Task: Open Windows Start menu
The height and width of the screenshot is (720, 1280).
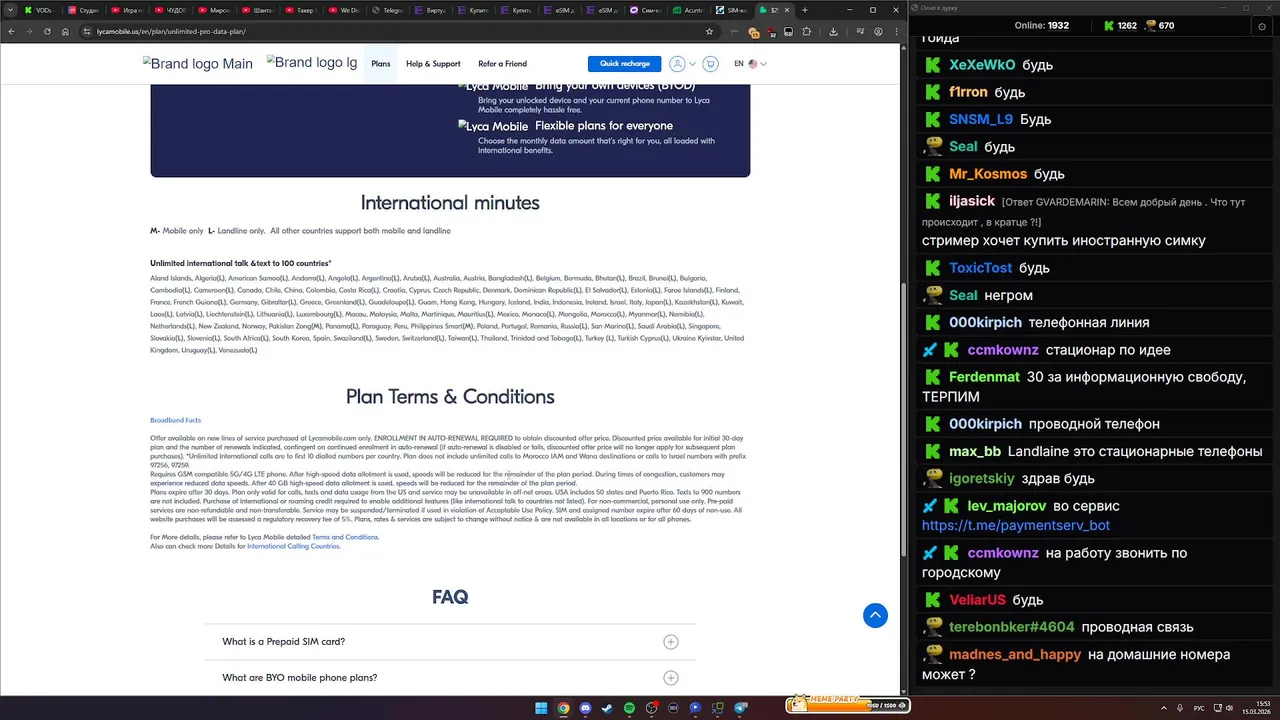Action: [541, 708]
